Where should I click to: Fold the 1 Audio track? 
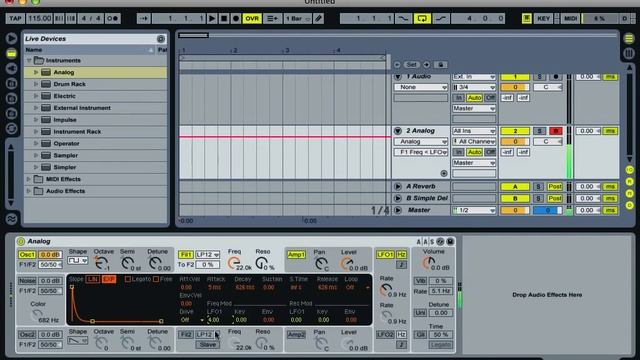[398, 77]
